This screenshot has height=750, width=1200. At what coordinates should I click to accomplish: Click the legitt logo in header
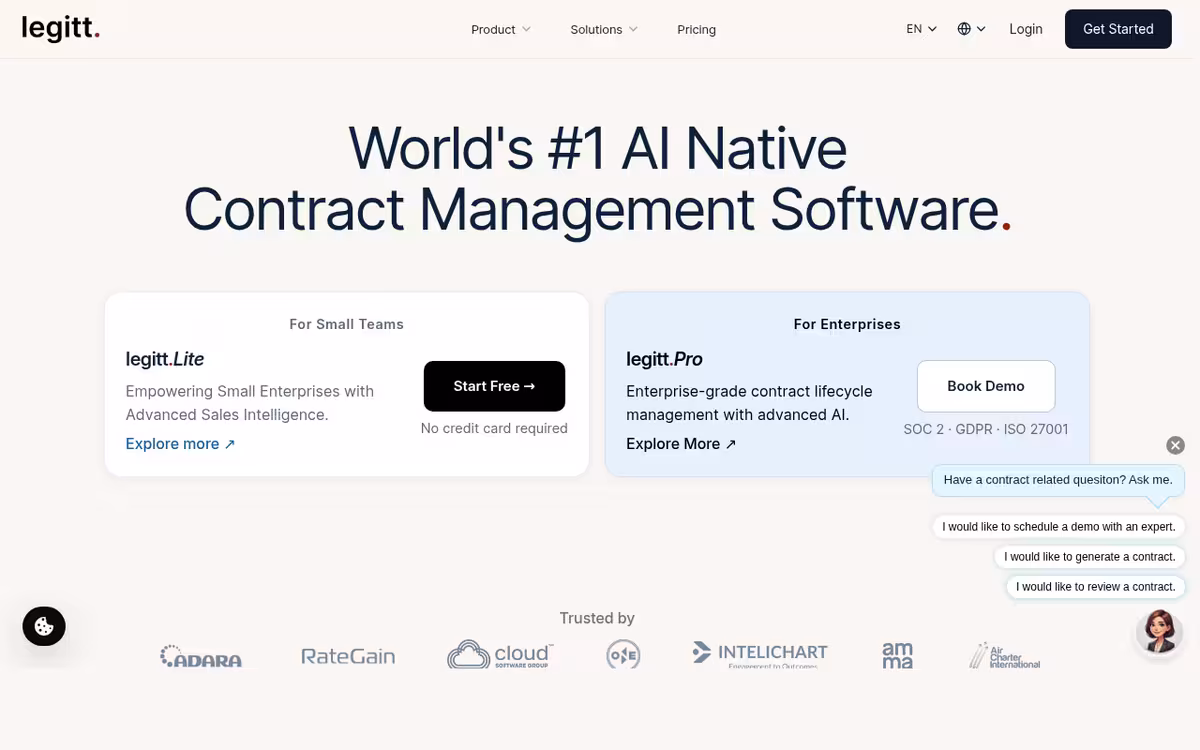coord(61,28)
